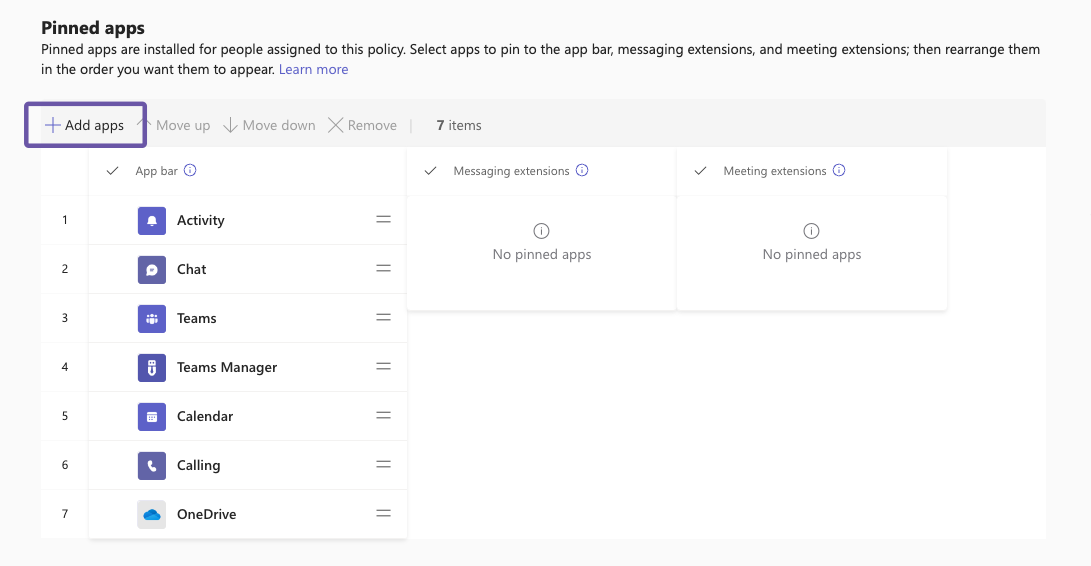
Task: Click the info icon above Meeting 'No pinned apps'
Action: click(x=811, y=231)
